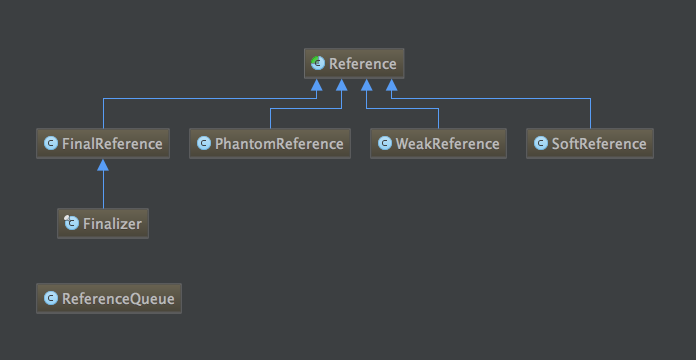Click the abstract class icon on Reference
The height and width of the screenshot is (360, 696).
tap(318, 63)
